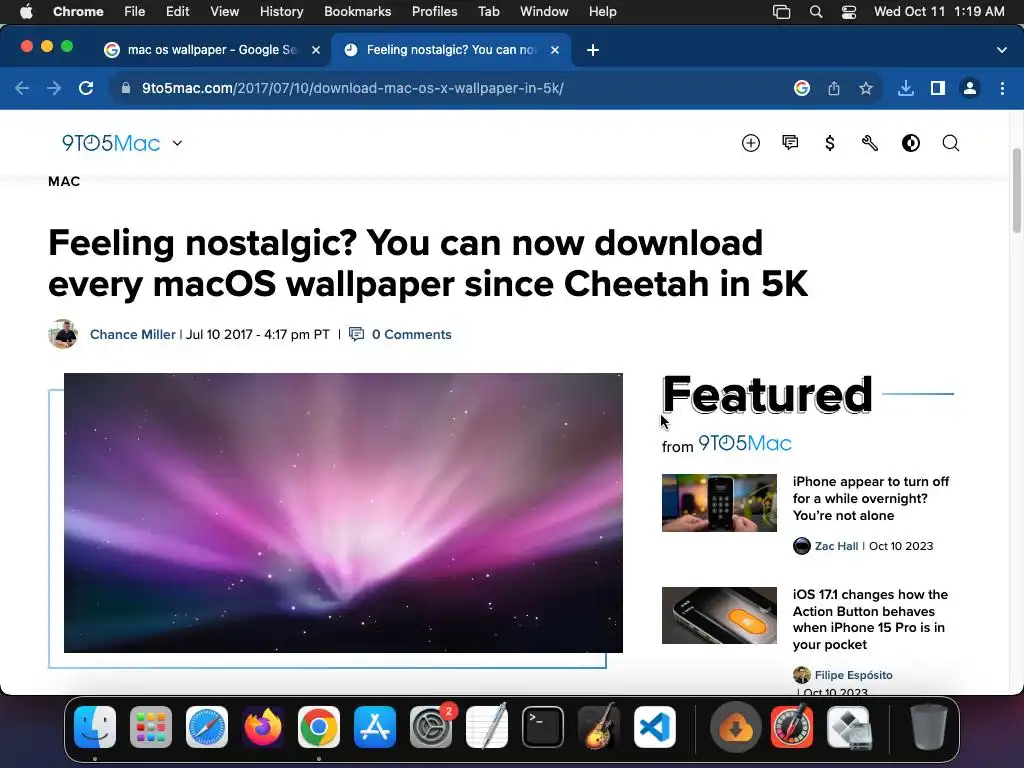
Task: Click the wrench tools icon
Action: click(x=870, y=143)
